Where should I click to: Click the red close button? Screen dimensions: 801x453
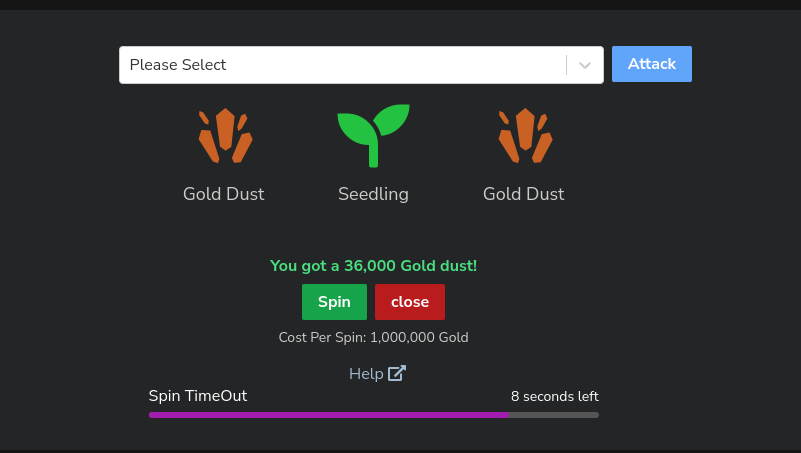pyautogui.click(x=410, y=302)
